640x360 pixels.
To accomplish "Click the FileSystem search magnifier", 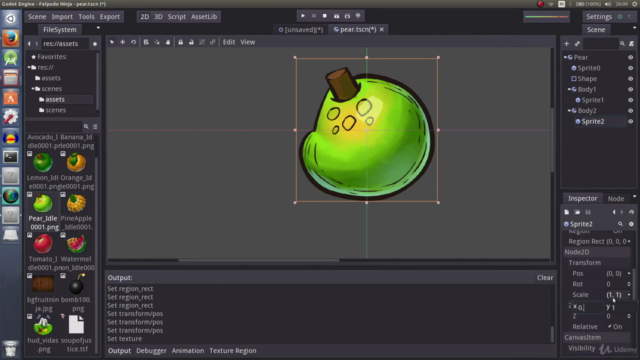I will (x=86, y=127).
